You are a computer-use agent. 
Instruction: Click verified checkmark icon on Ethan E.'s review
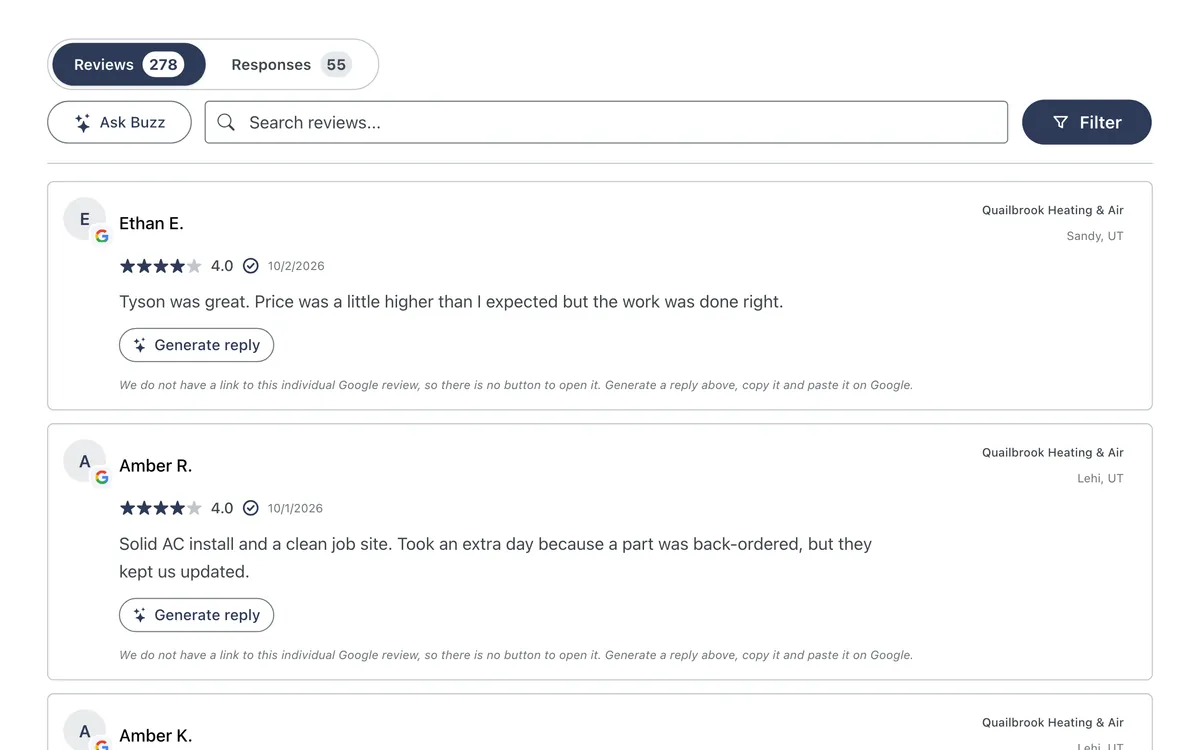click(251, 266)
